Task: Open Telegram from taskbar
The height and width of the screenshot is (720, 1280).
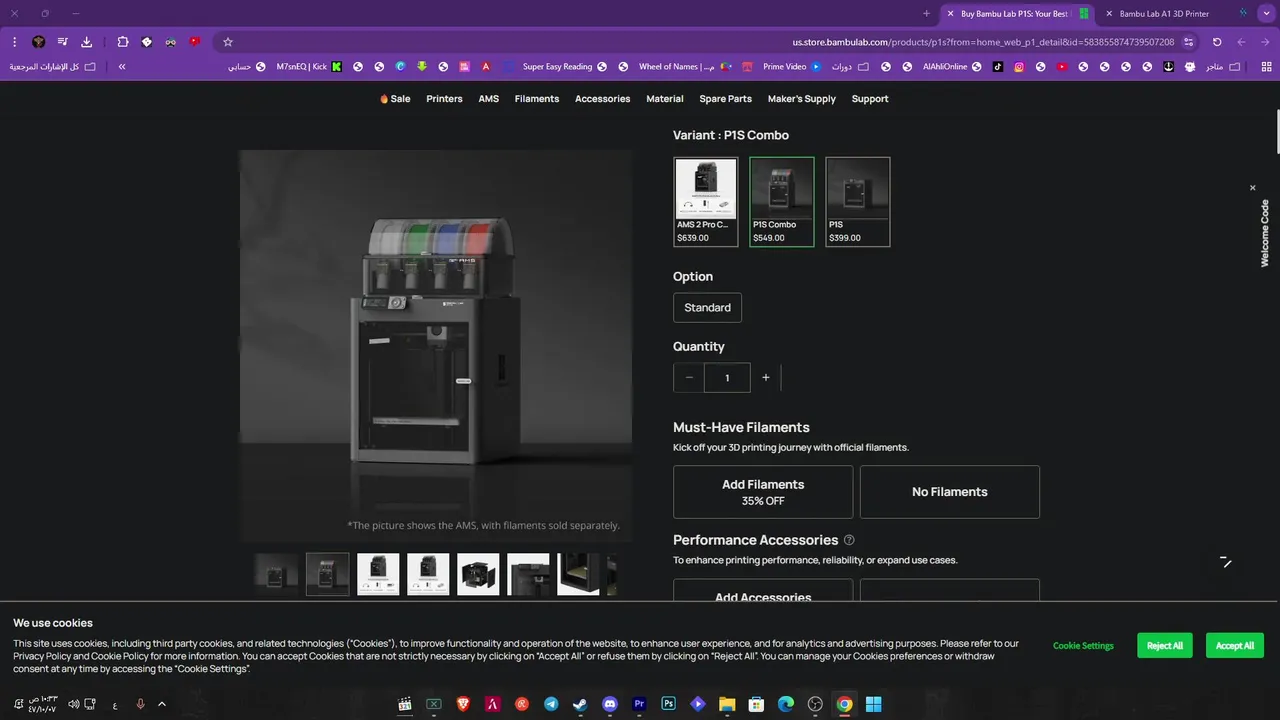Action: [x=551, y=704]
